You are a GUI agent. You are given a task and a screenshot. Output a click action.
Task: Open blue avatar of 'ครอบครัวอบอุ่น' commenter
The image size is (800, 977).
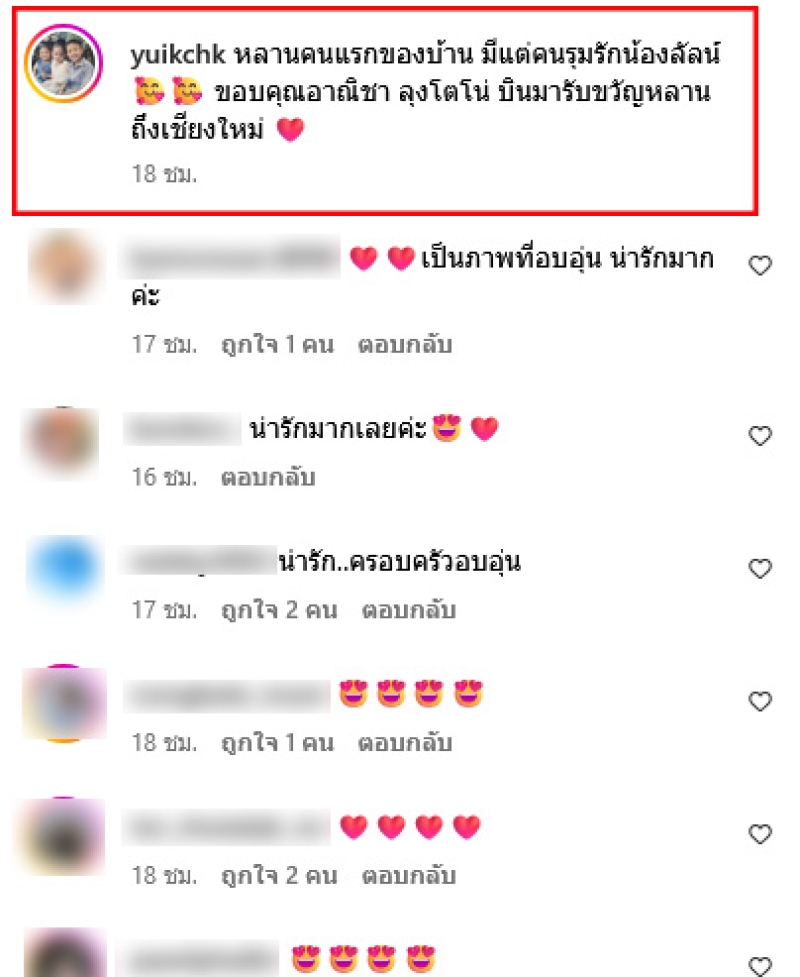pos(64,568)
